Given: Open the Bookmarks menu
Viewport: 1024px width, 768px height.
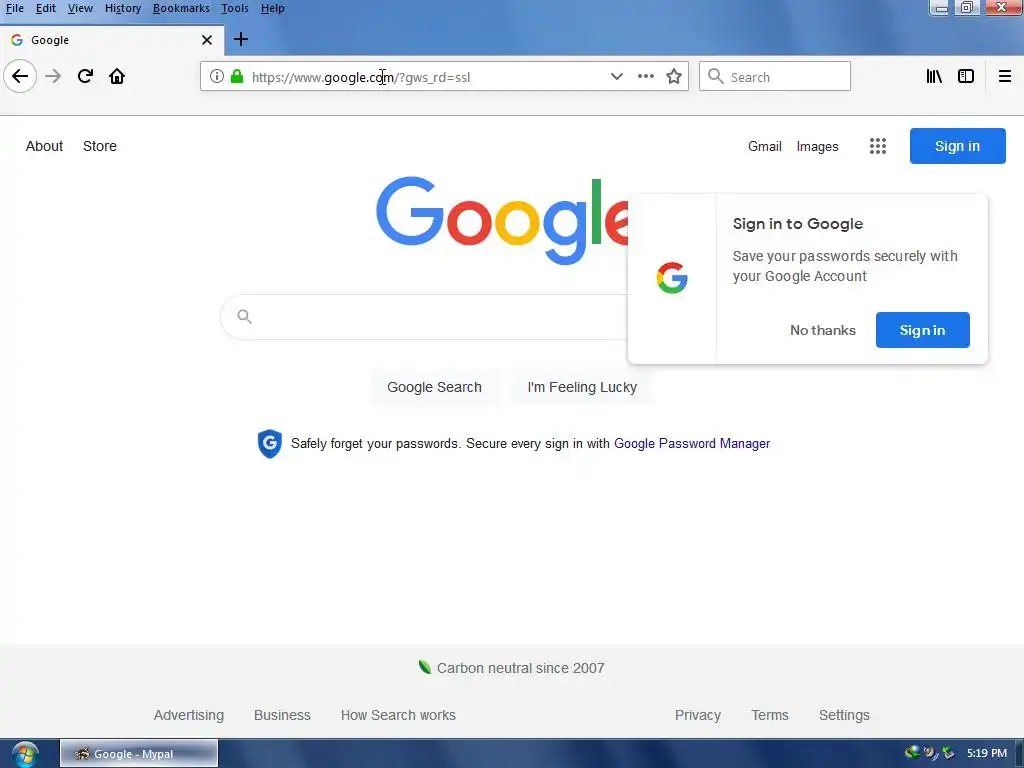Looking at the screenshot, I should (181, 8).
